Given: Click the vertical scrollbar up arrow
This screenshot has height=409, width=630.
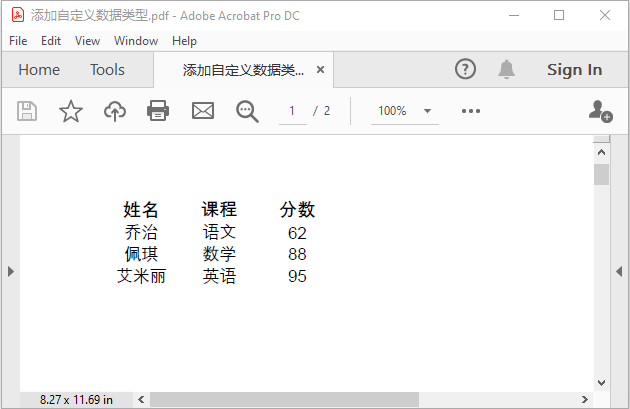Looking at the screenshot, I should pos(601,152).
